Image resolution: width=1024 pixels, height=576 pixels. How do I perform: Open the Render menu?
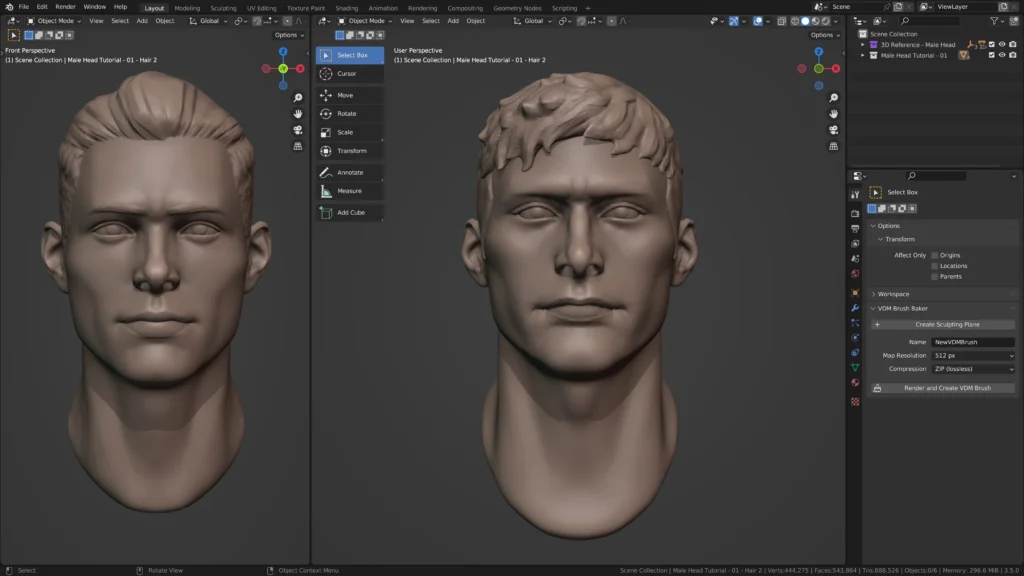tap(65, 7)
